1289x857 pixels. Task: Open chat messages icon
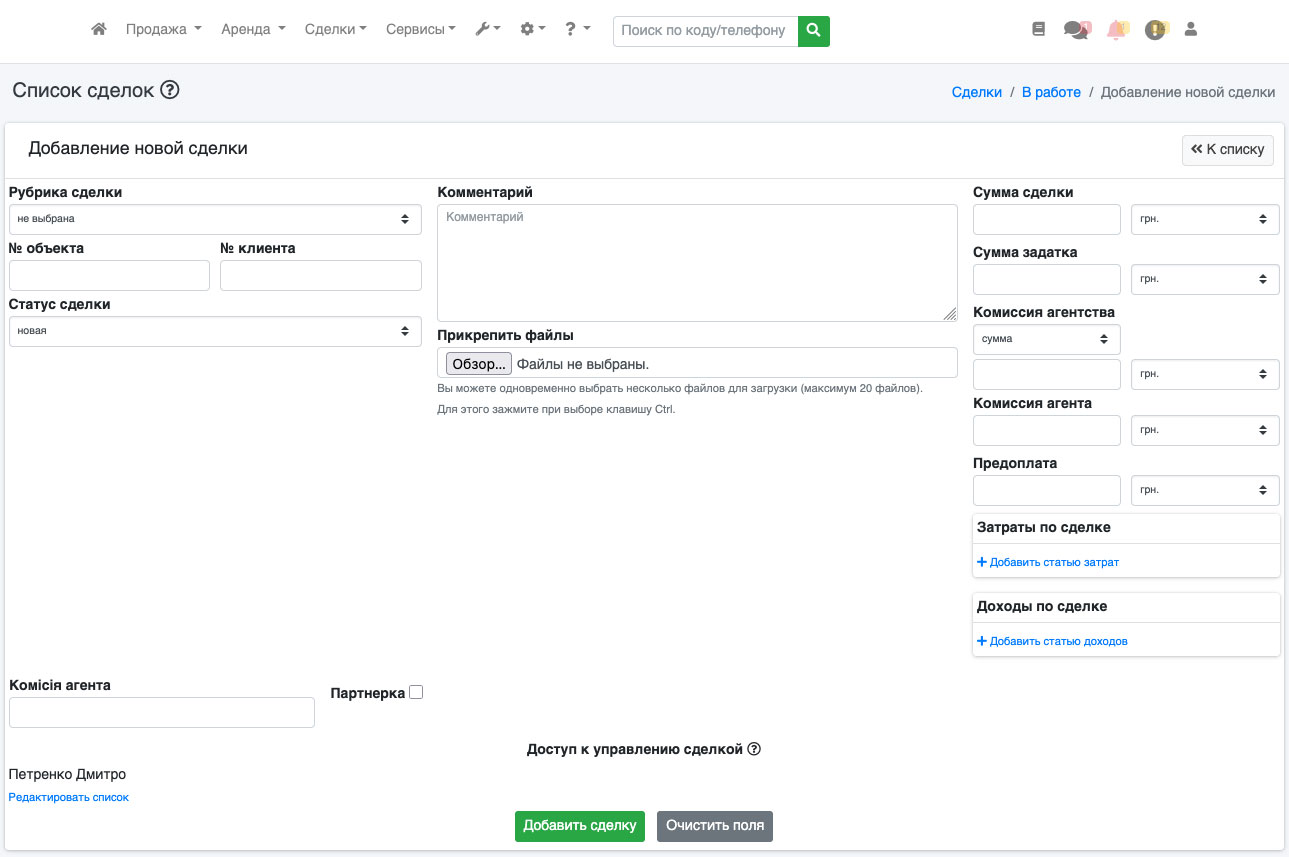click(1076, 30)
